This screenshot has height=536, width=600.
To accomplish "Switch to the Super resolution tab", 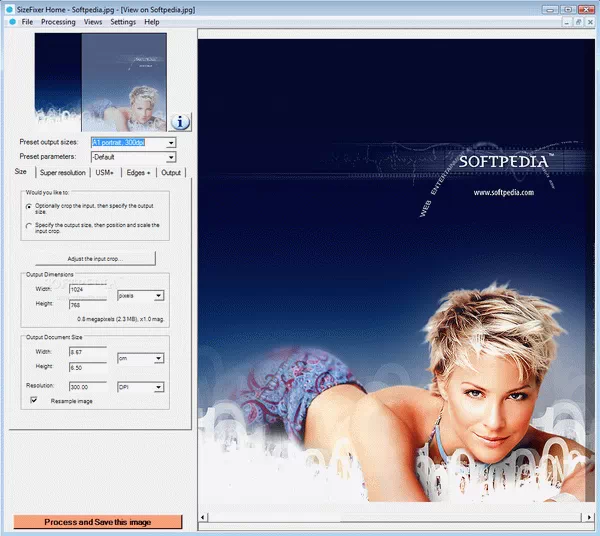I will click(62, 173).
